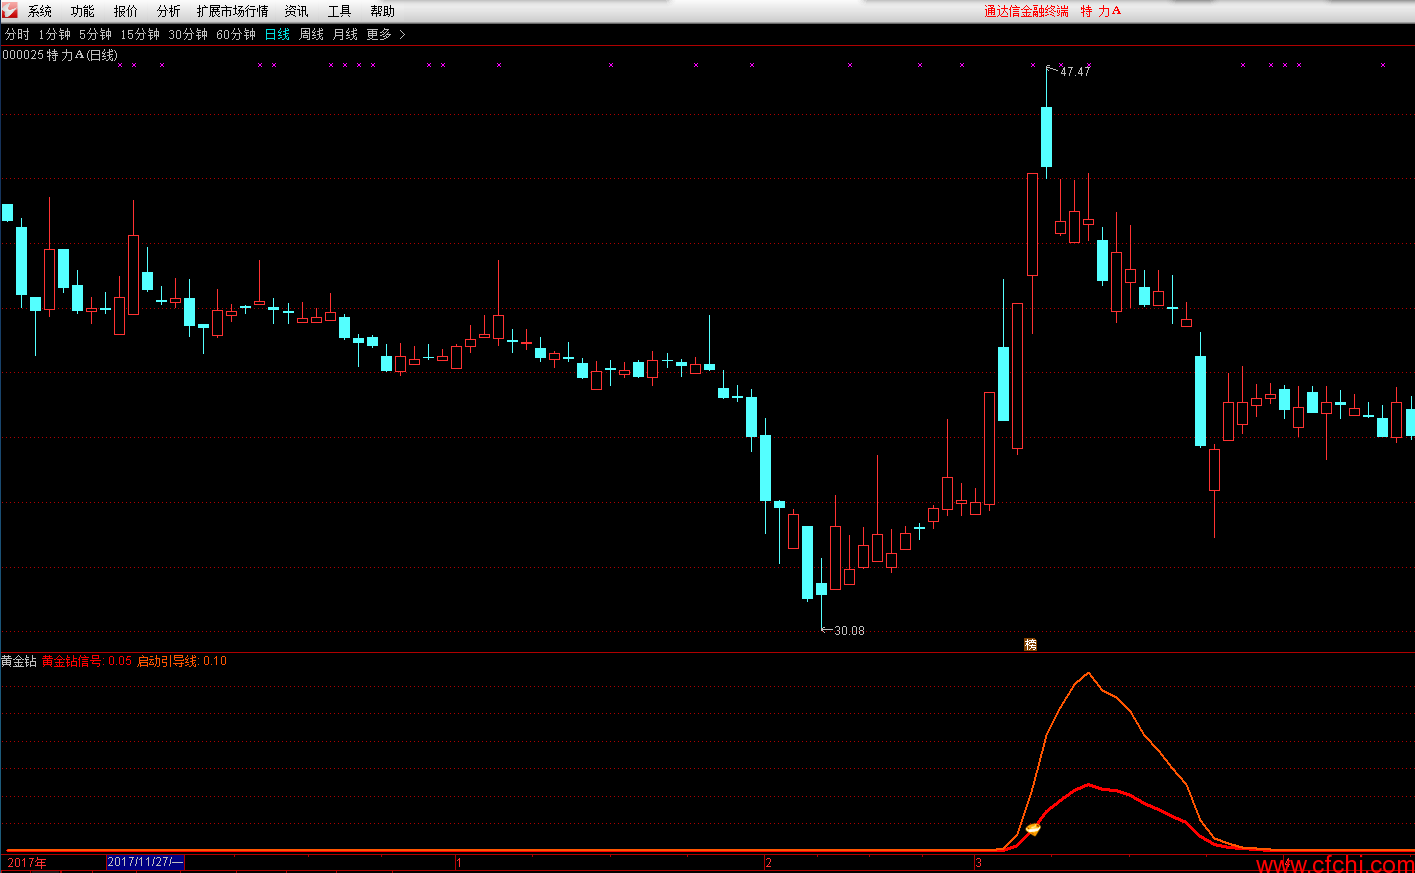Click the 通达信金融终端 title text
The height and width of the screenshot is (873, 1415).
coord(1026,11)
